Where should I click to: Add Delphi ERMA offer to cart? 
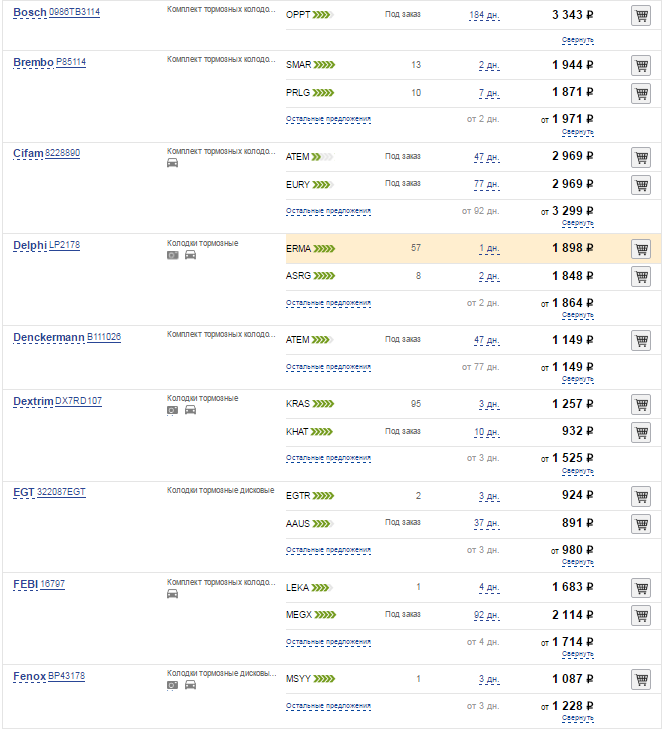[x=641, y=249]
